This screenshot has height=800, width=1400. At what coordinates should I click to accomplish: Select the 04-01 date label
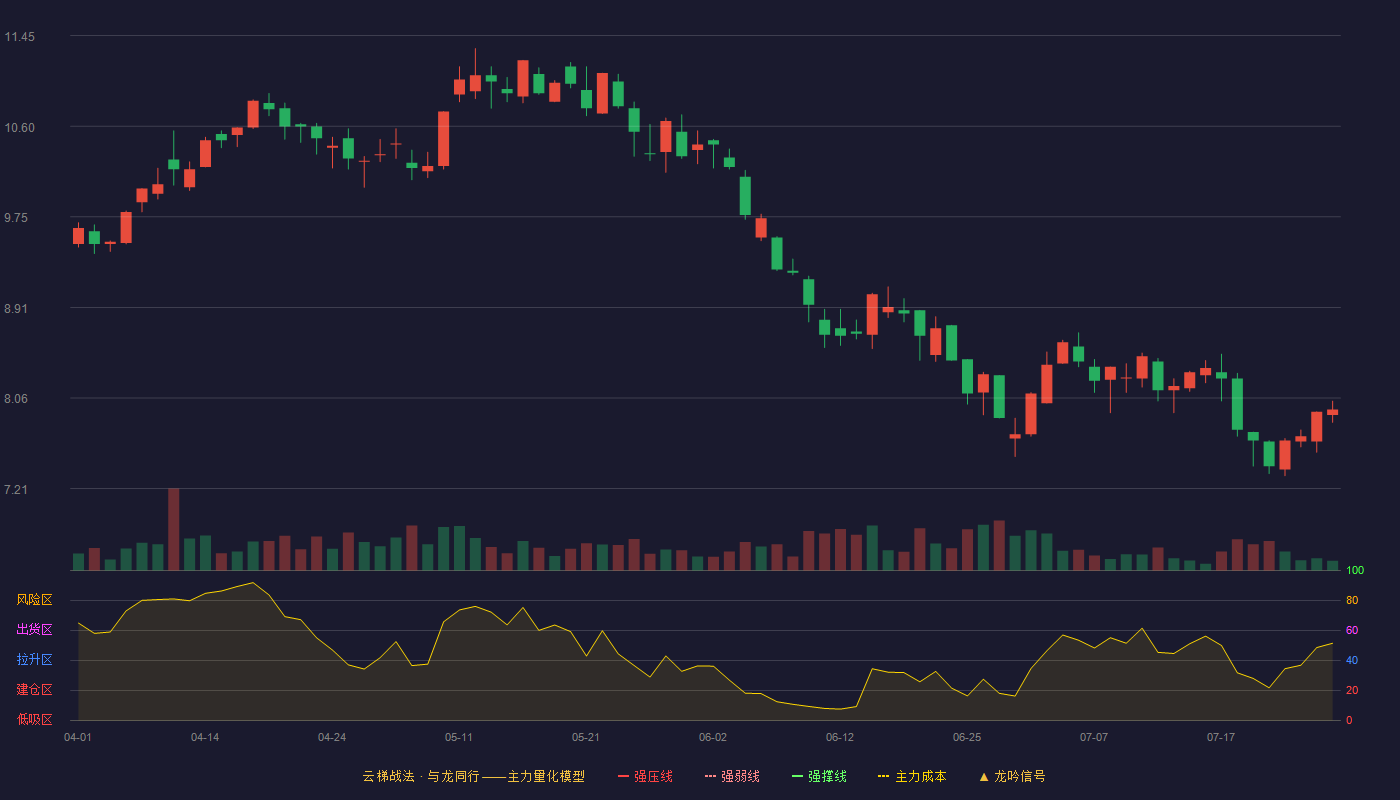coord(78,737)
